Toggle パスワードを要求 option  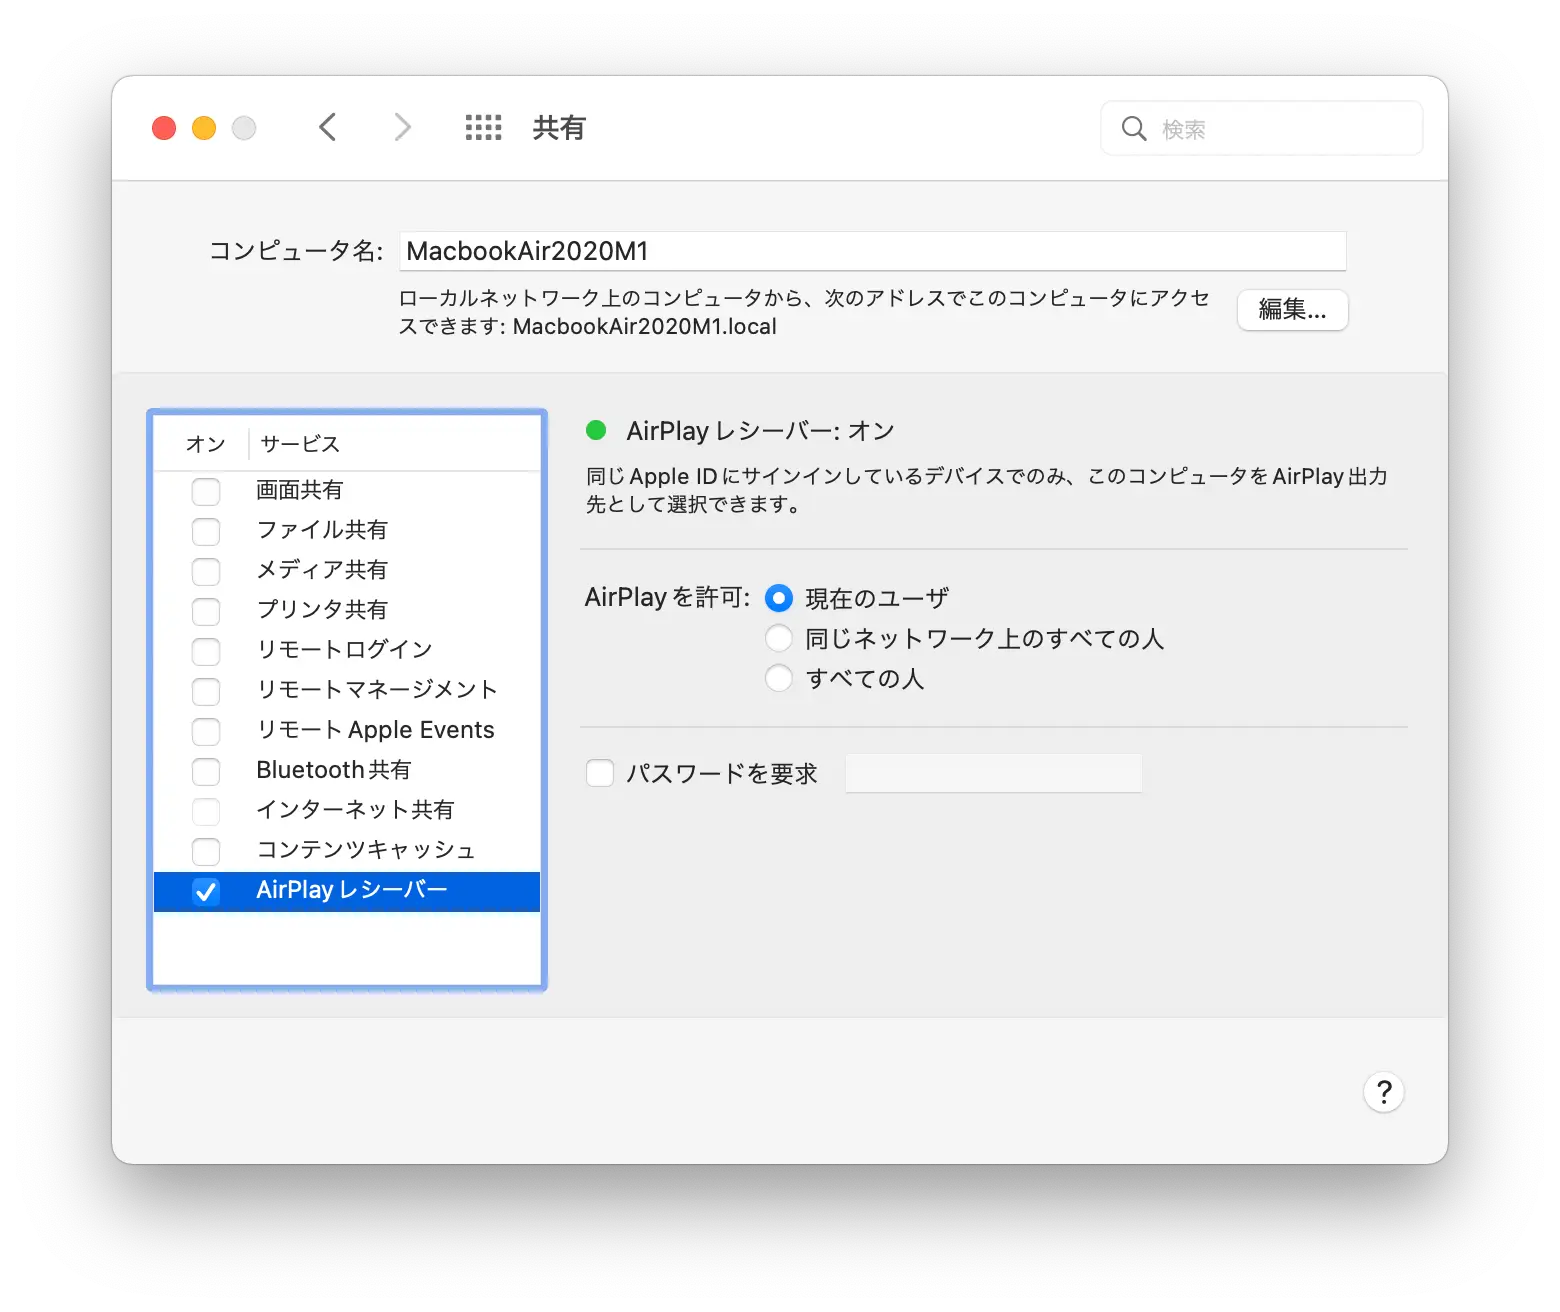coord(599,772)
